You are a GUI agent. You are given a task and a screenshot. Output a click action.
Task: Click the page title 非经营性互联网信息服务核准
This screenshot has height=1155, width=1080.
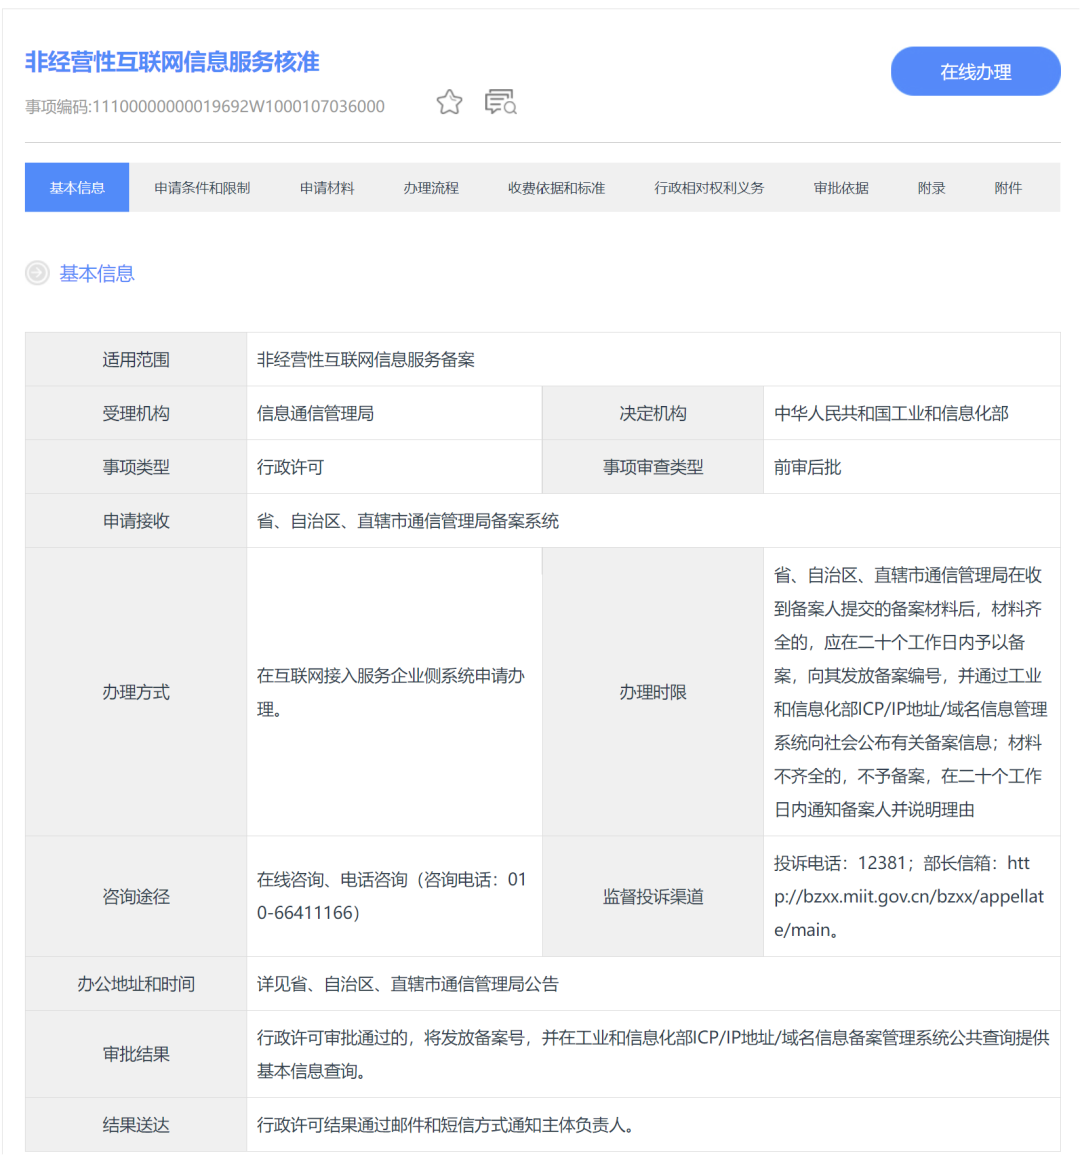coord(172,62)
